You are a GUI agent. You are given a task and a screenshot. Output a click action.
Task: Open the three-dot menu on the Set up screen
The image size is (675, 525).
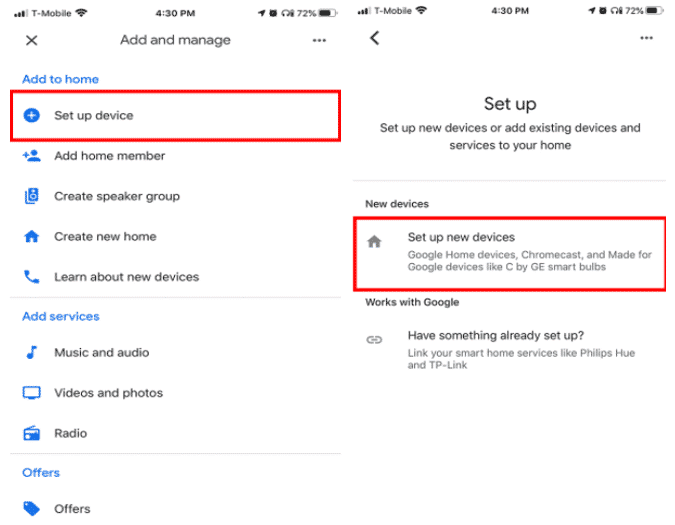(x=646, y=38)
